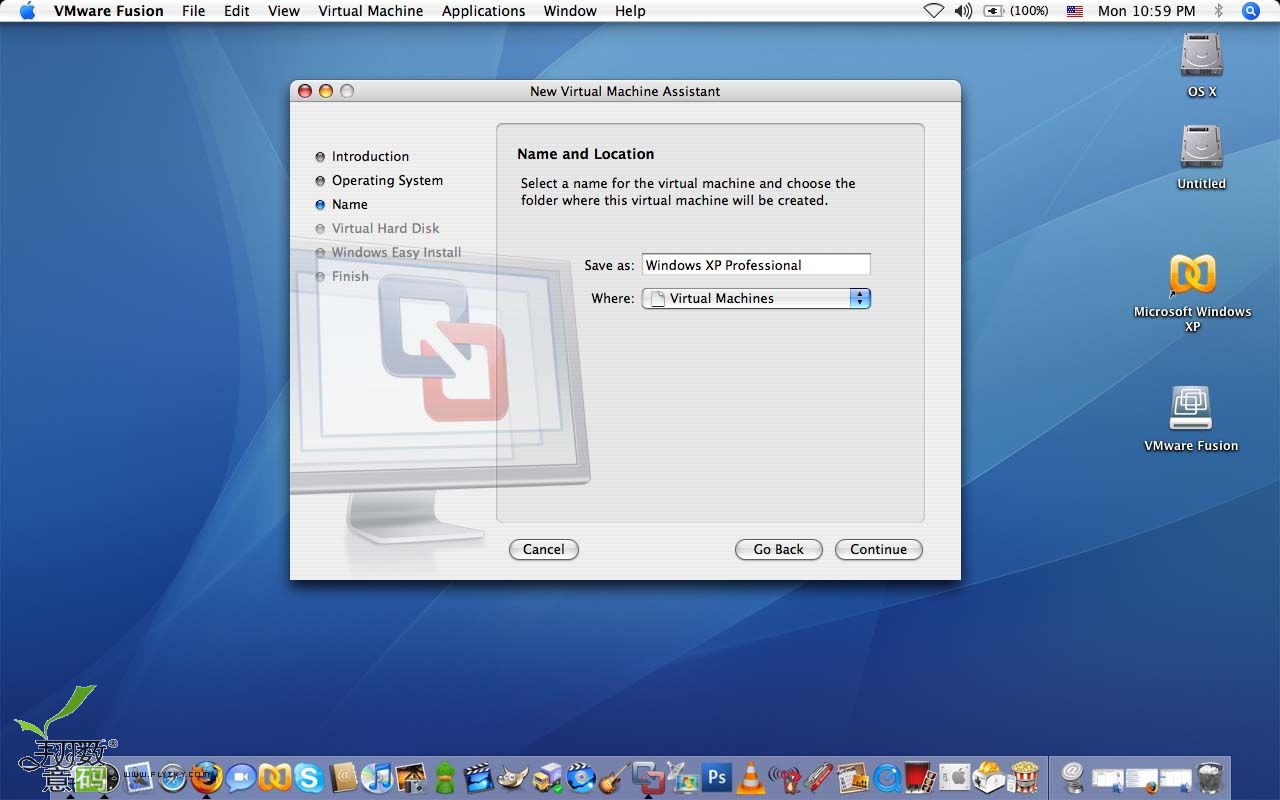Image resolution: width=1280 pixels, height=800 pixels.
Task: Open Toast toaster icon in Dock
Action: (x=988, y=777)
